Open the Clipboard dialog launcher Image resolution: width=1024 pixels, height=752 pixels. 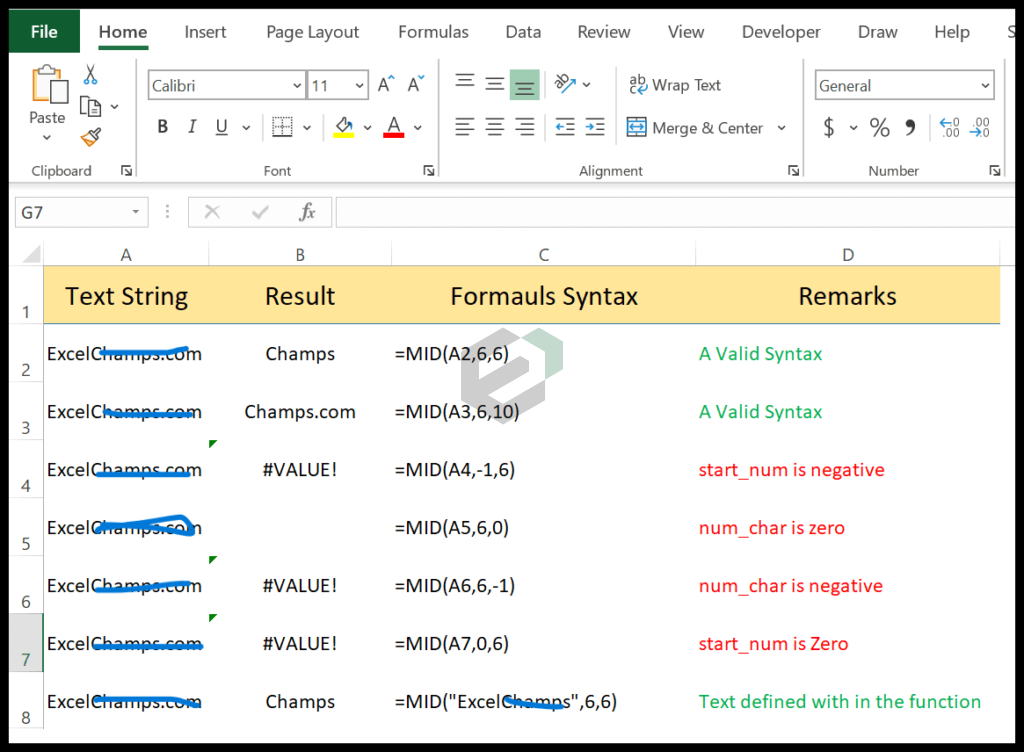pos(127,170)
